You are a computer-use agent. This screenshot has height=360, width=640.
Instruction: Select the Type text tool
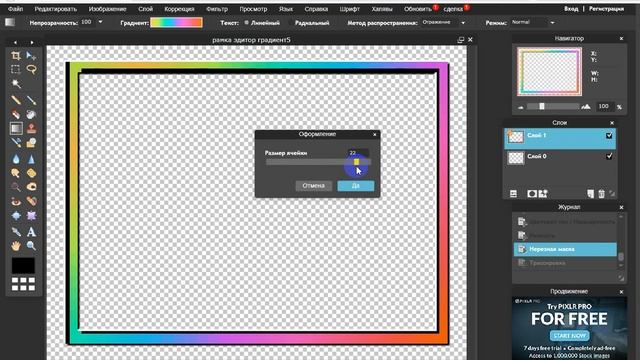tap(31, 232)
